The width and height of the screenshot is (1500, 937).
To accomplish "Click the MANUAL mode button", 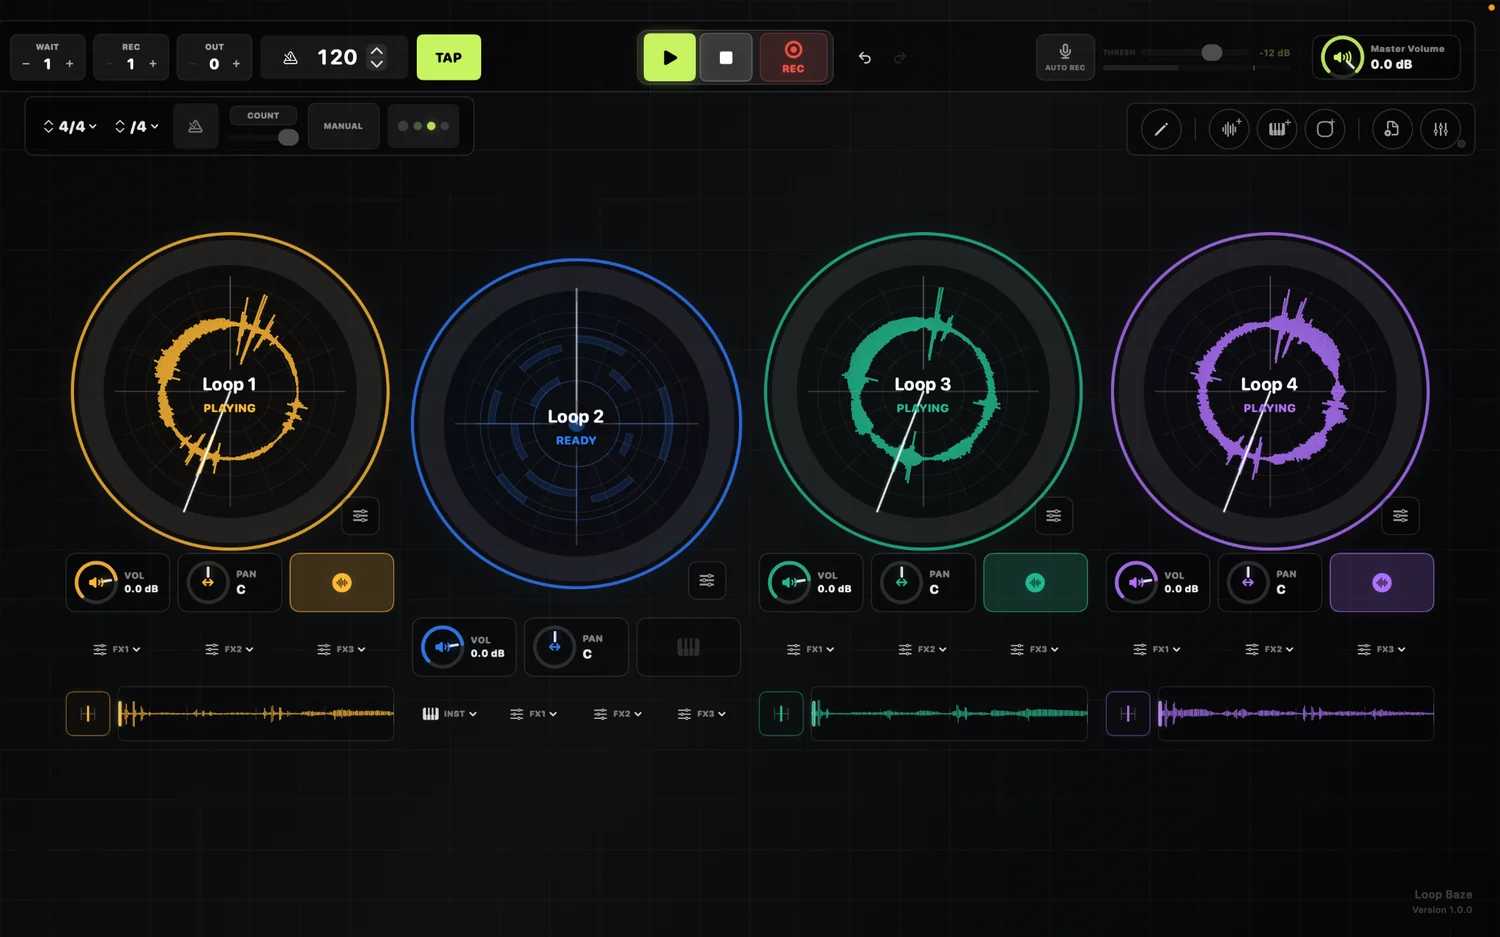I will click(343, 126).
